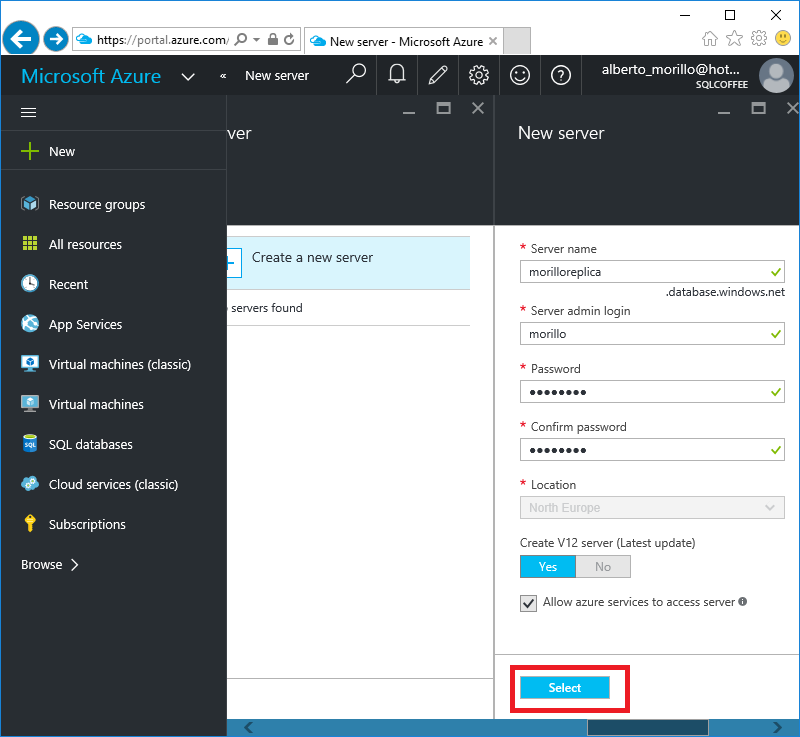The image size is (800, 737).
Task: Click the Virtual machines (classic) monitor icon
Action: coord(30,364)
